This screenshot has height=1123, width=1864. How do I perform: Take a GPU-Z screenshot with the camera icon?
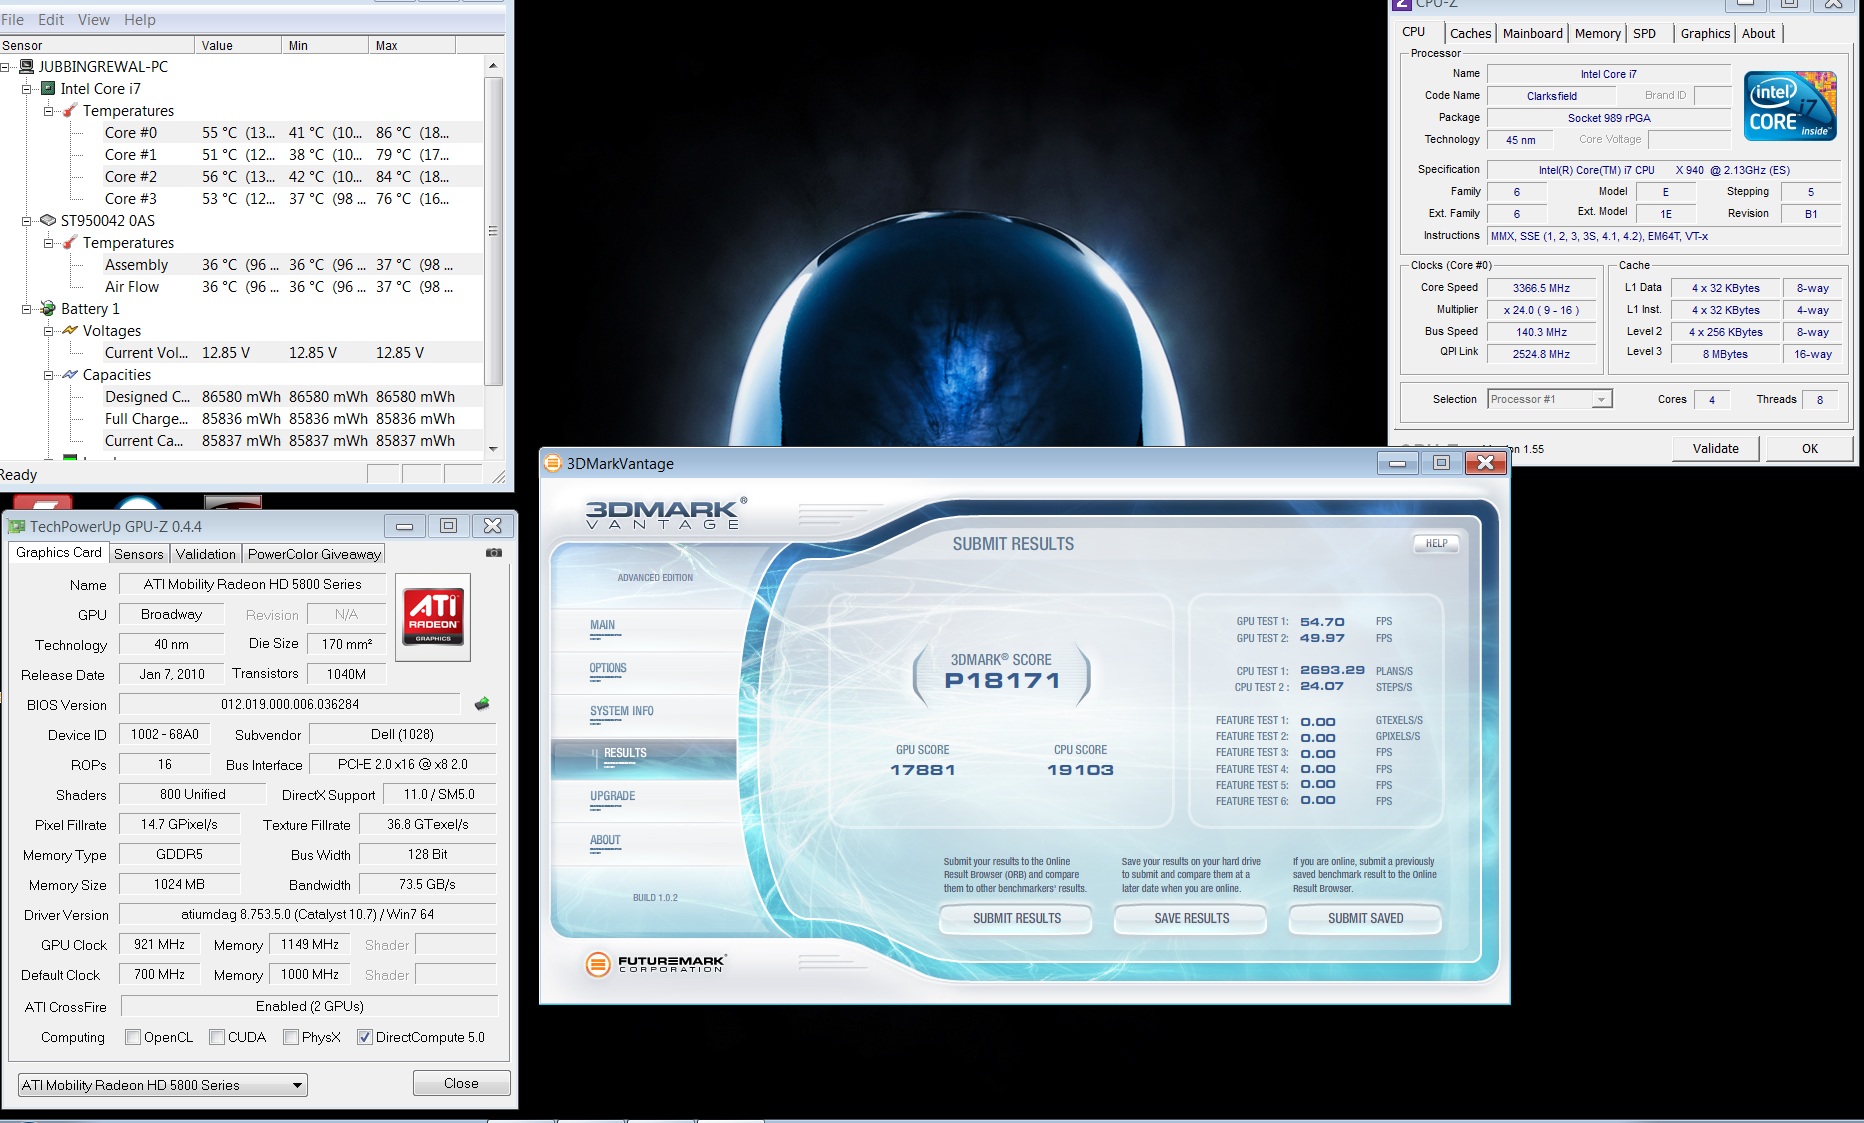tap(494, 552)
